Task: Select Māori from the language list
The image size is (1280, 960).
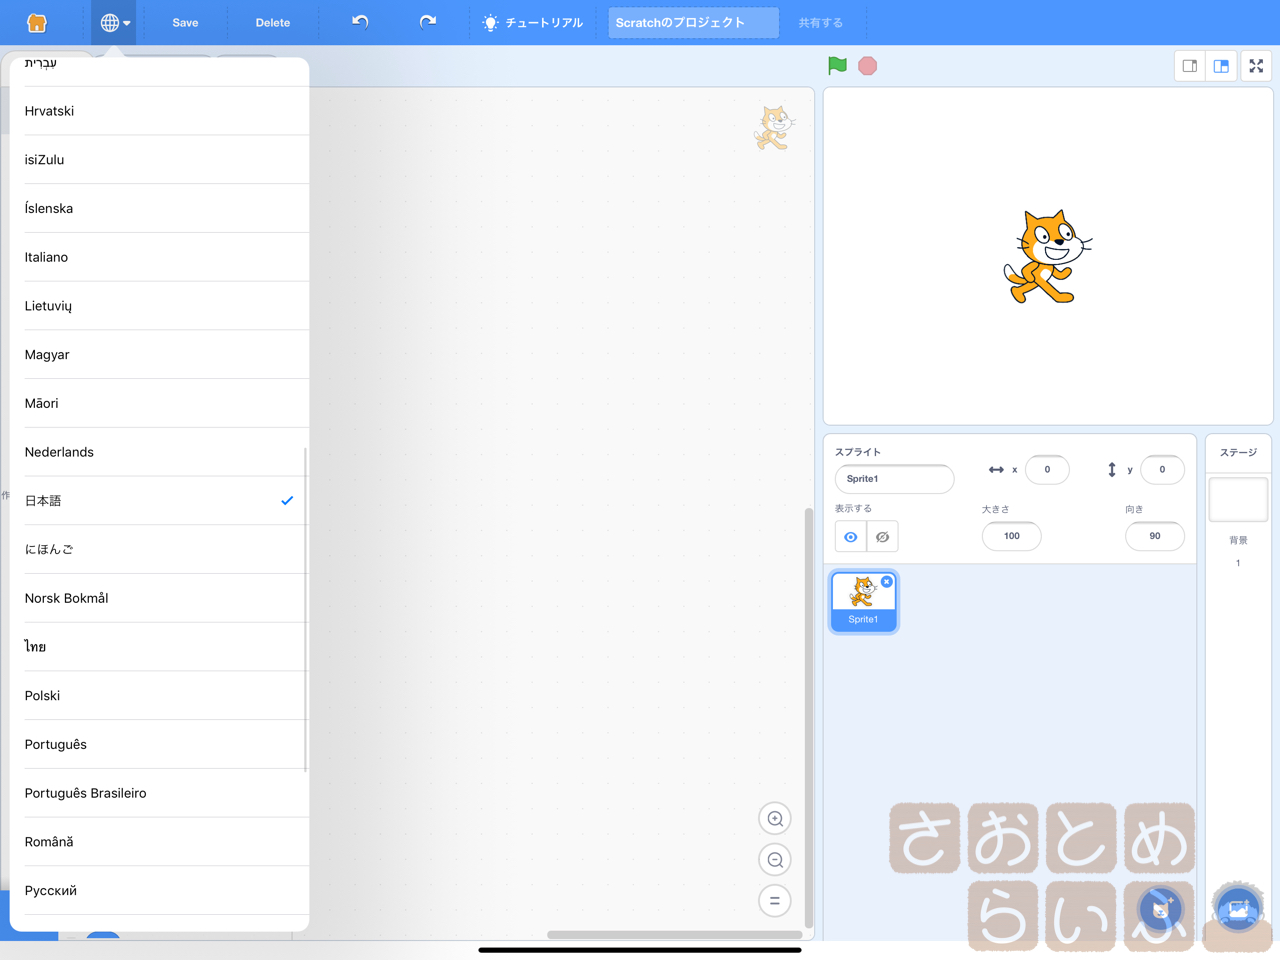Action: [x=159, y=403]
